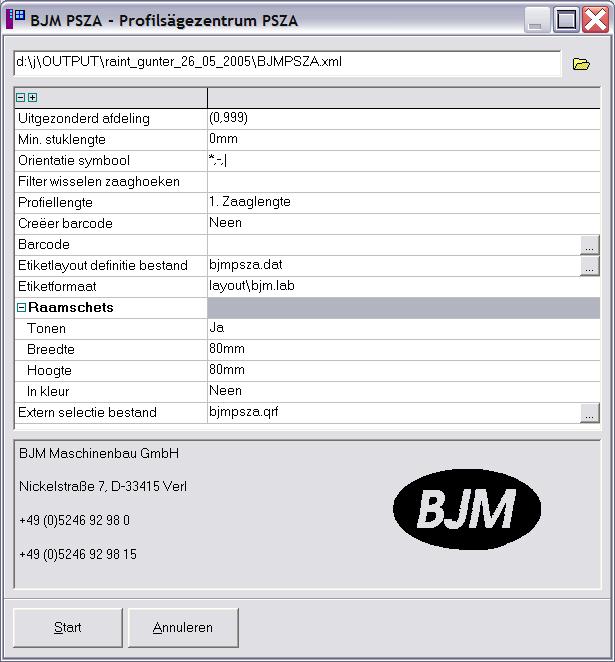
Task: Select the Etiketformaat row label
Action: click(57, 287)
